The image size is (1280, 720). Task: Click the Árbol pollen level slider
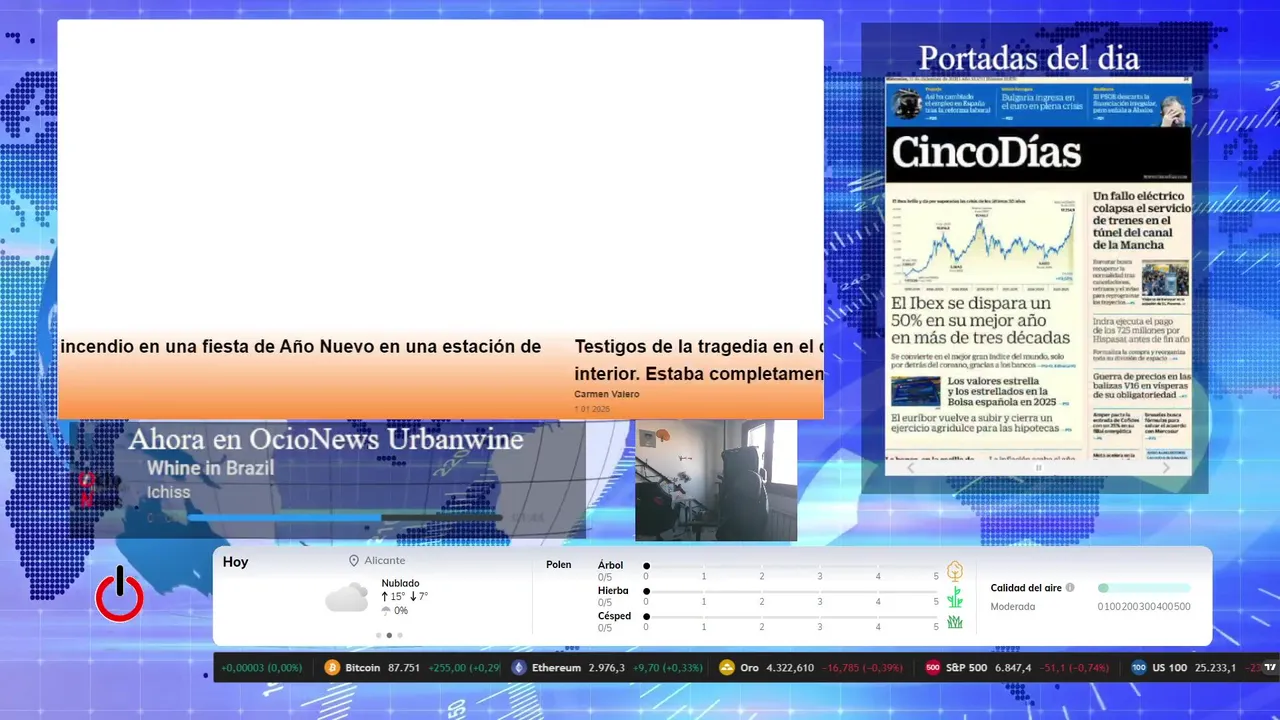(791, 566)
